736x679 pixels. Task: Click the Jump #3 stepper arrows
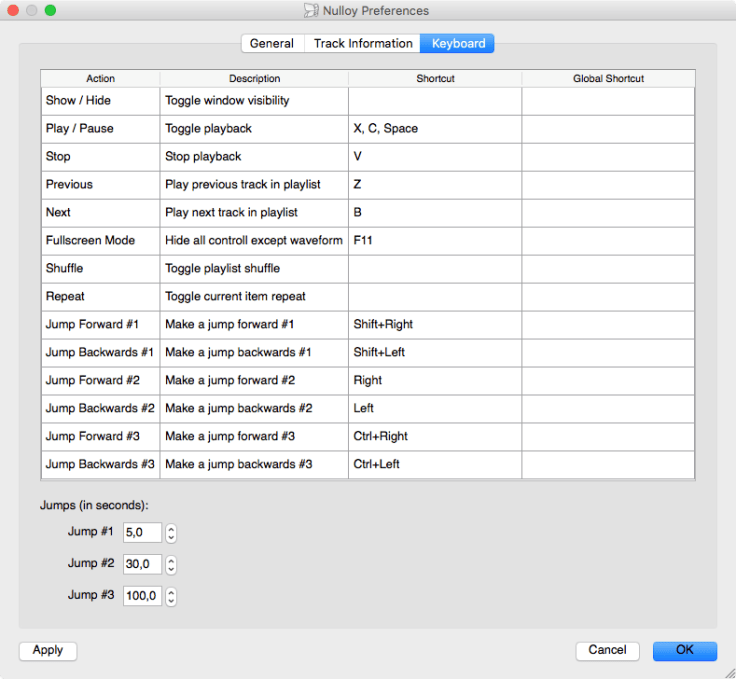(x=171, y=597)
